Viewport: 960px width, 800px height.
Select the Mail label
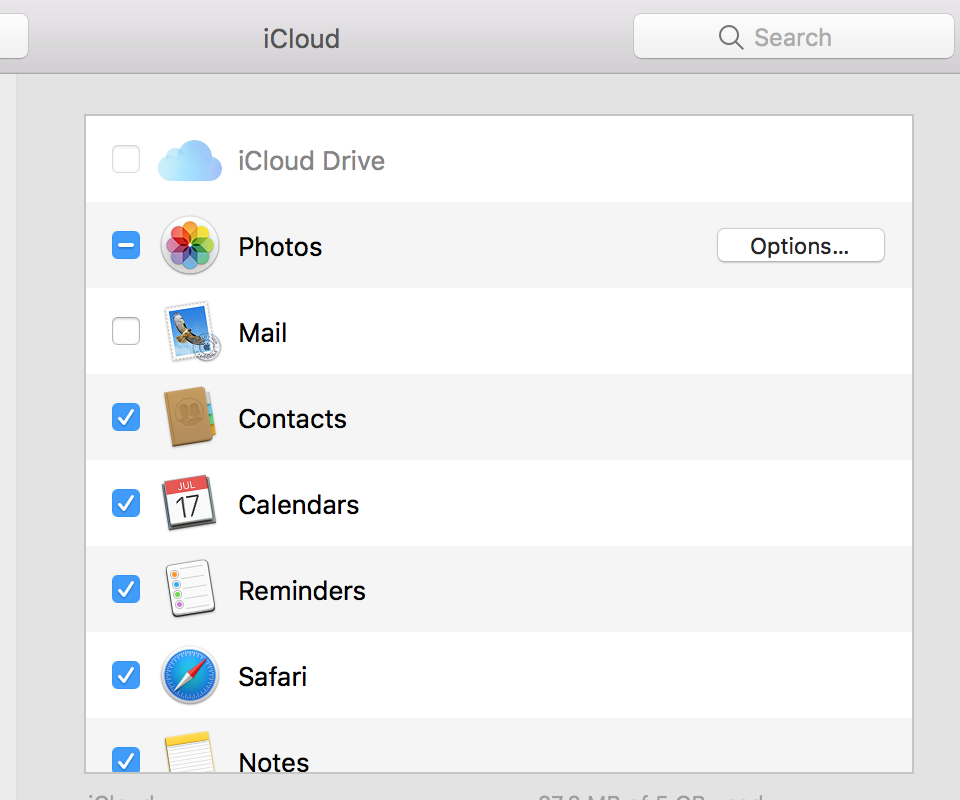[x=262, y=333]
